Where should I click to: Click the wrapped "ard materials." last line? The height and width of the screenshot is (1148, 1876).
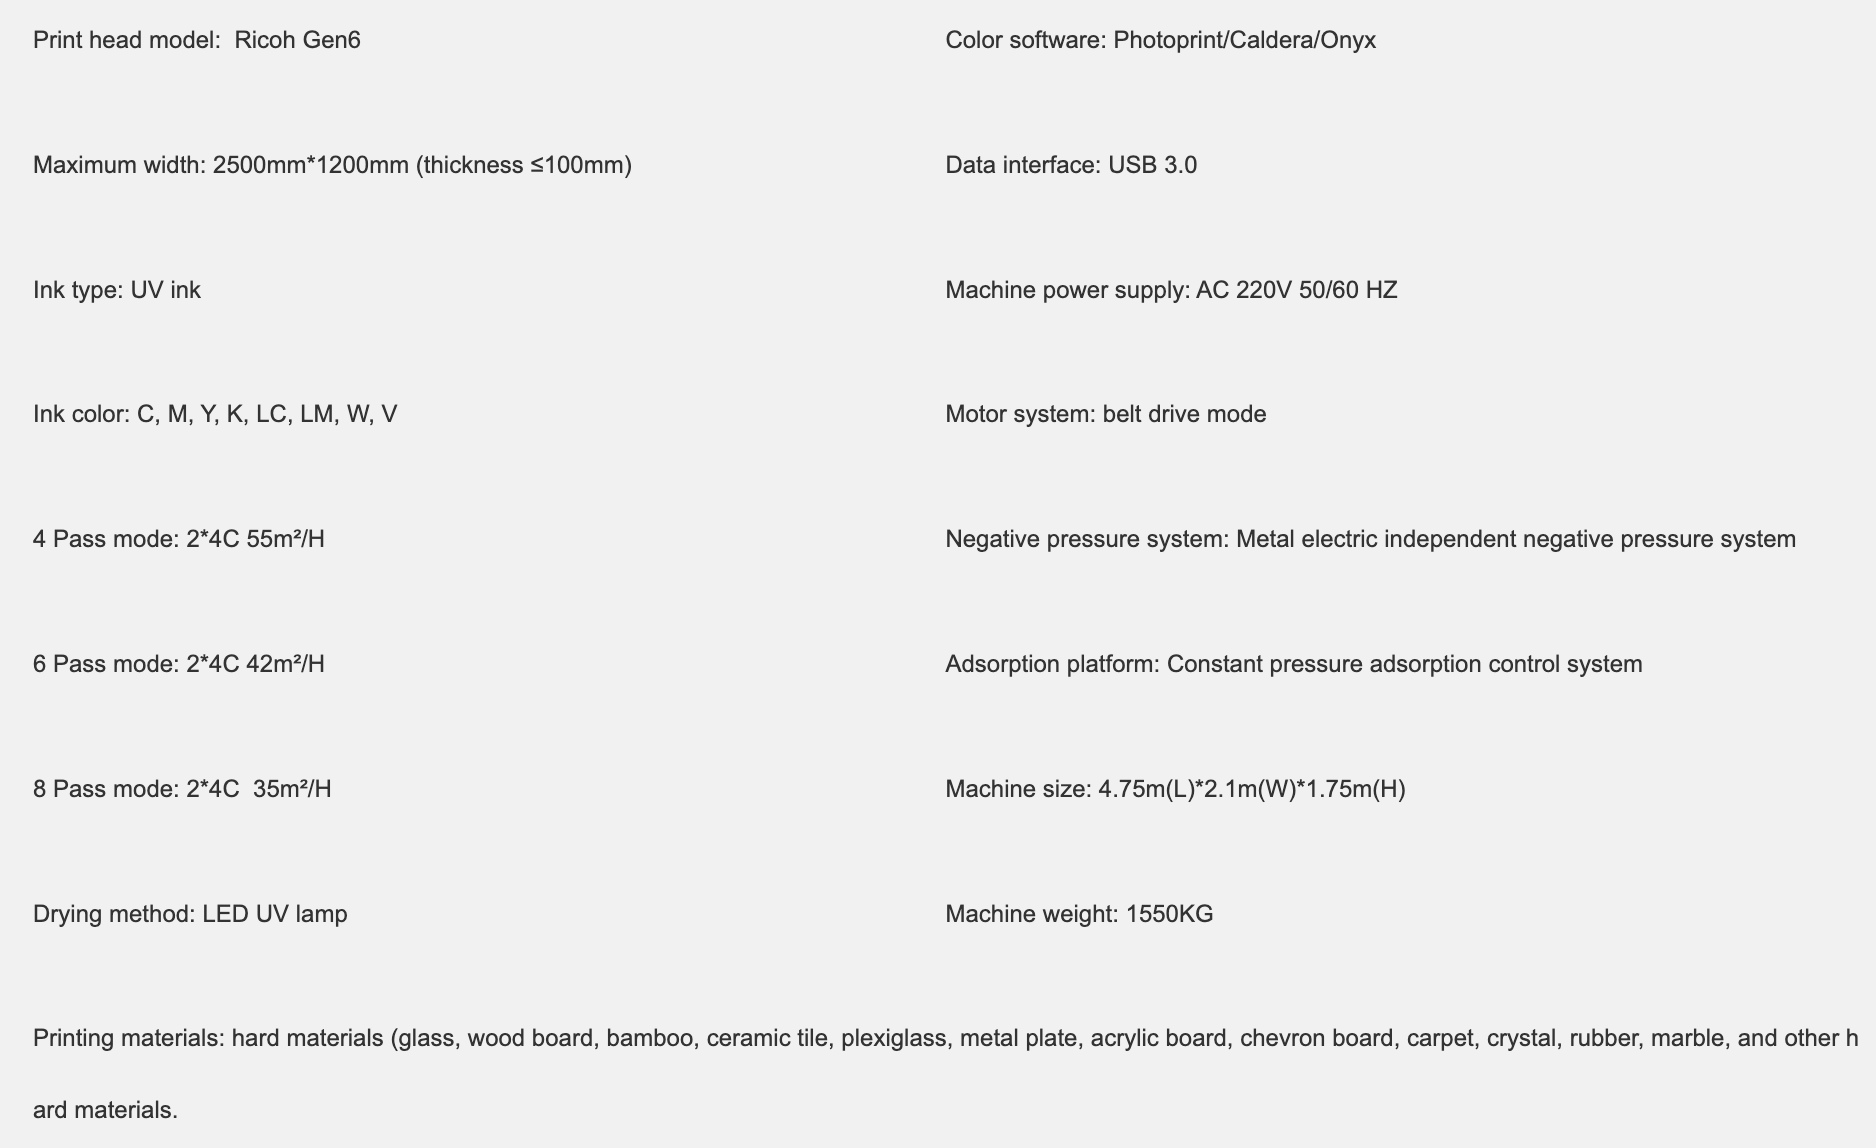point(105,1110)
